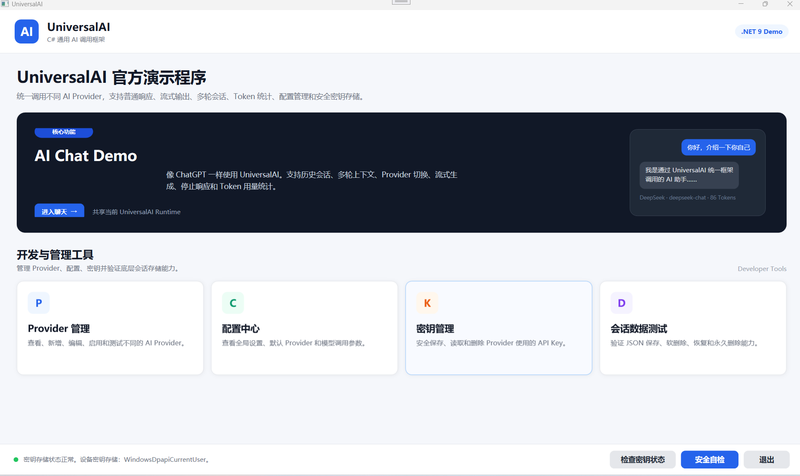Click the 退出 button
This screenshot has width=800, height=476.
click(766, 460)
